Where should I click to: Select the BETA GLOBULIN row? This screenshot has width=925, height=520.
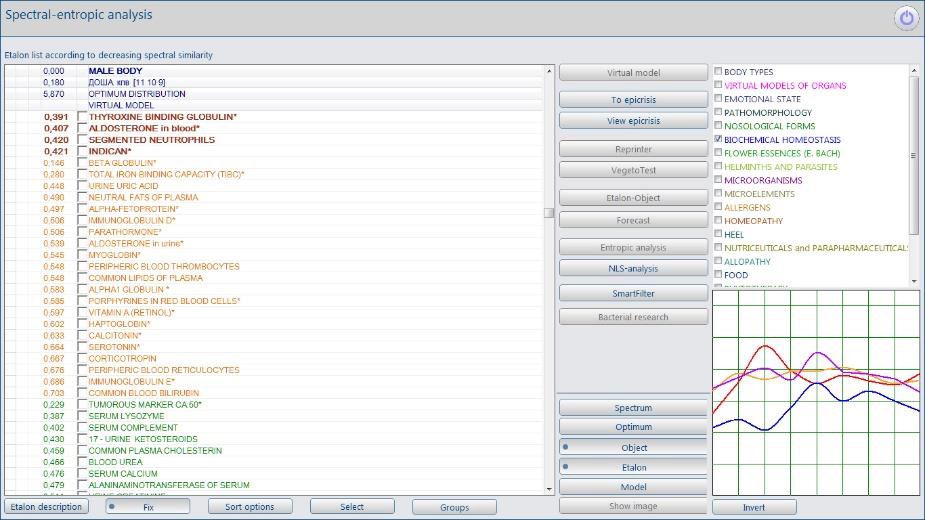274,163
